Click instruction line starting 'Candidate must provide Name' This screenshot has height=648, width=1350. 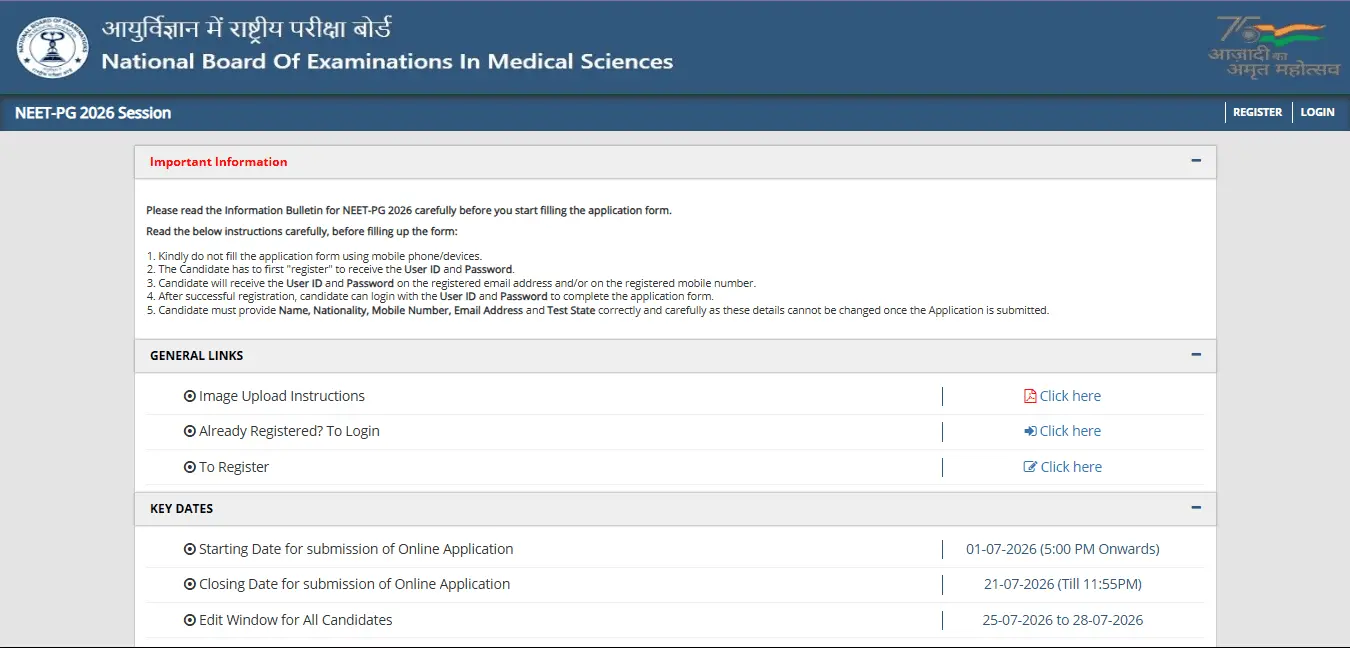pyautogui.click(x=597, y=310)
